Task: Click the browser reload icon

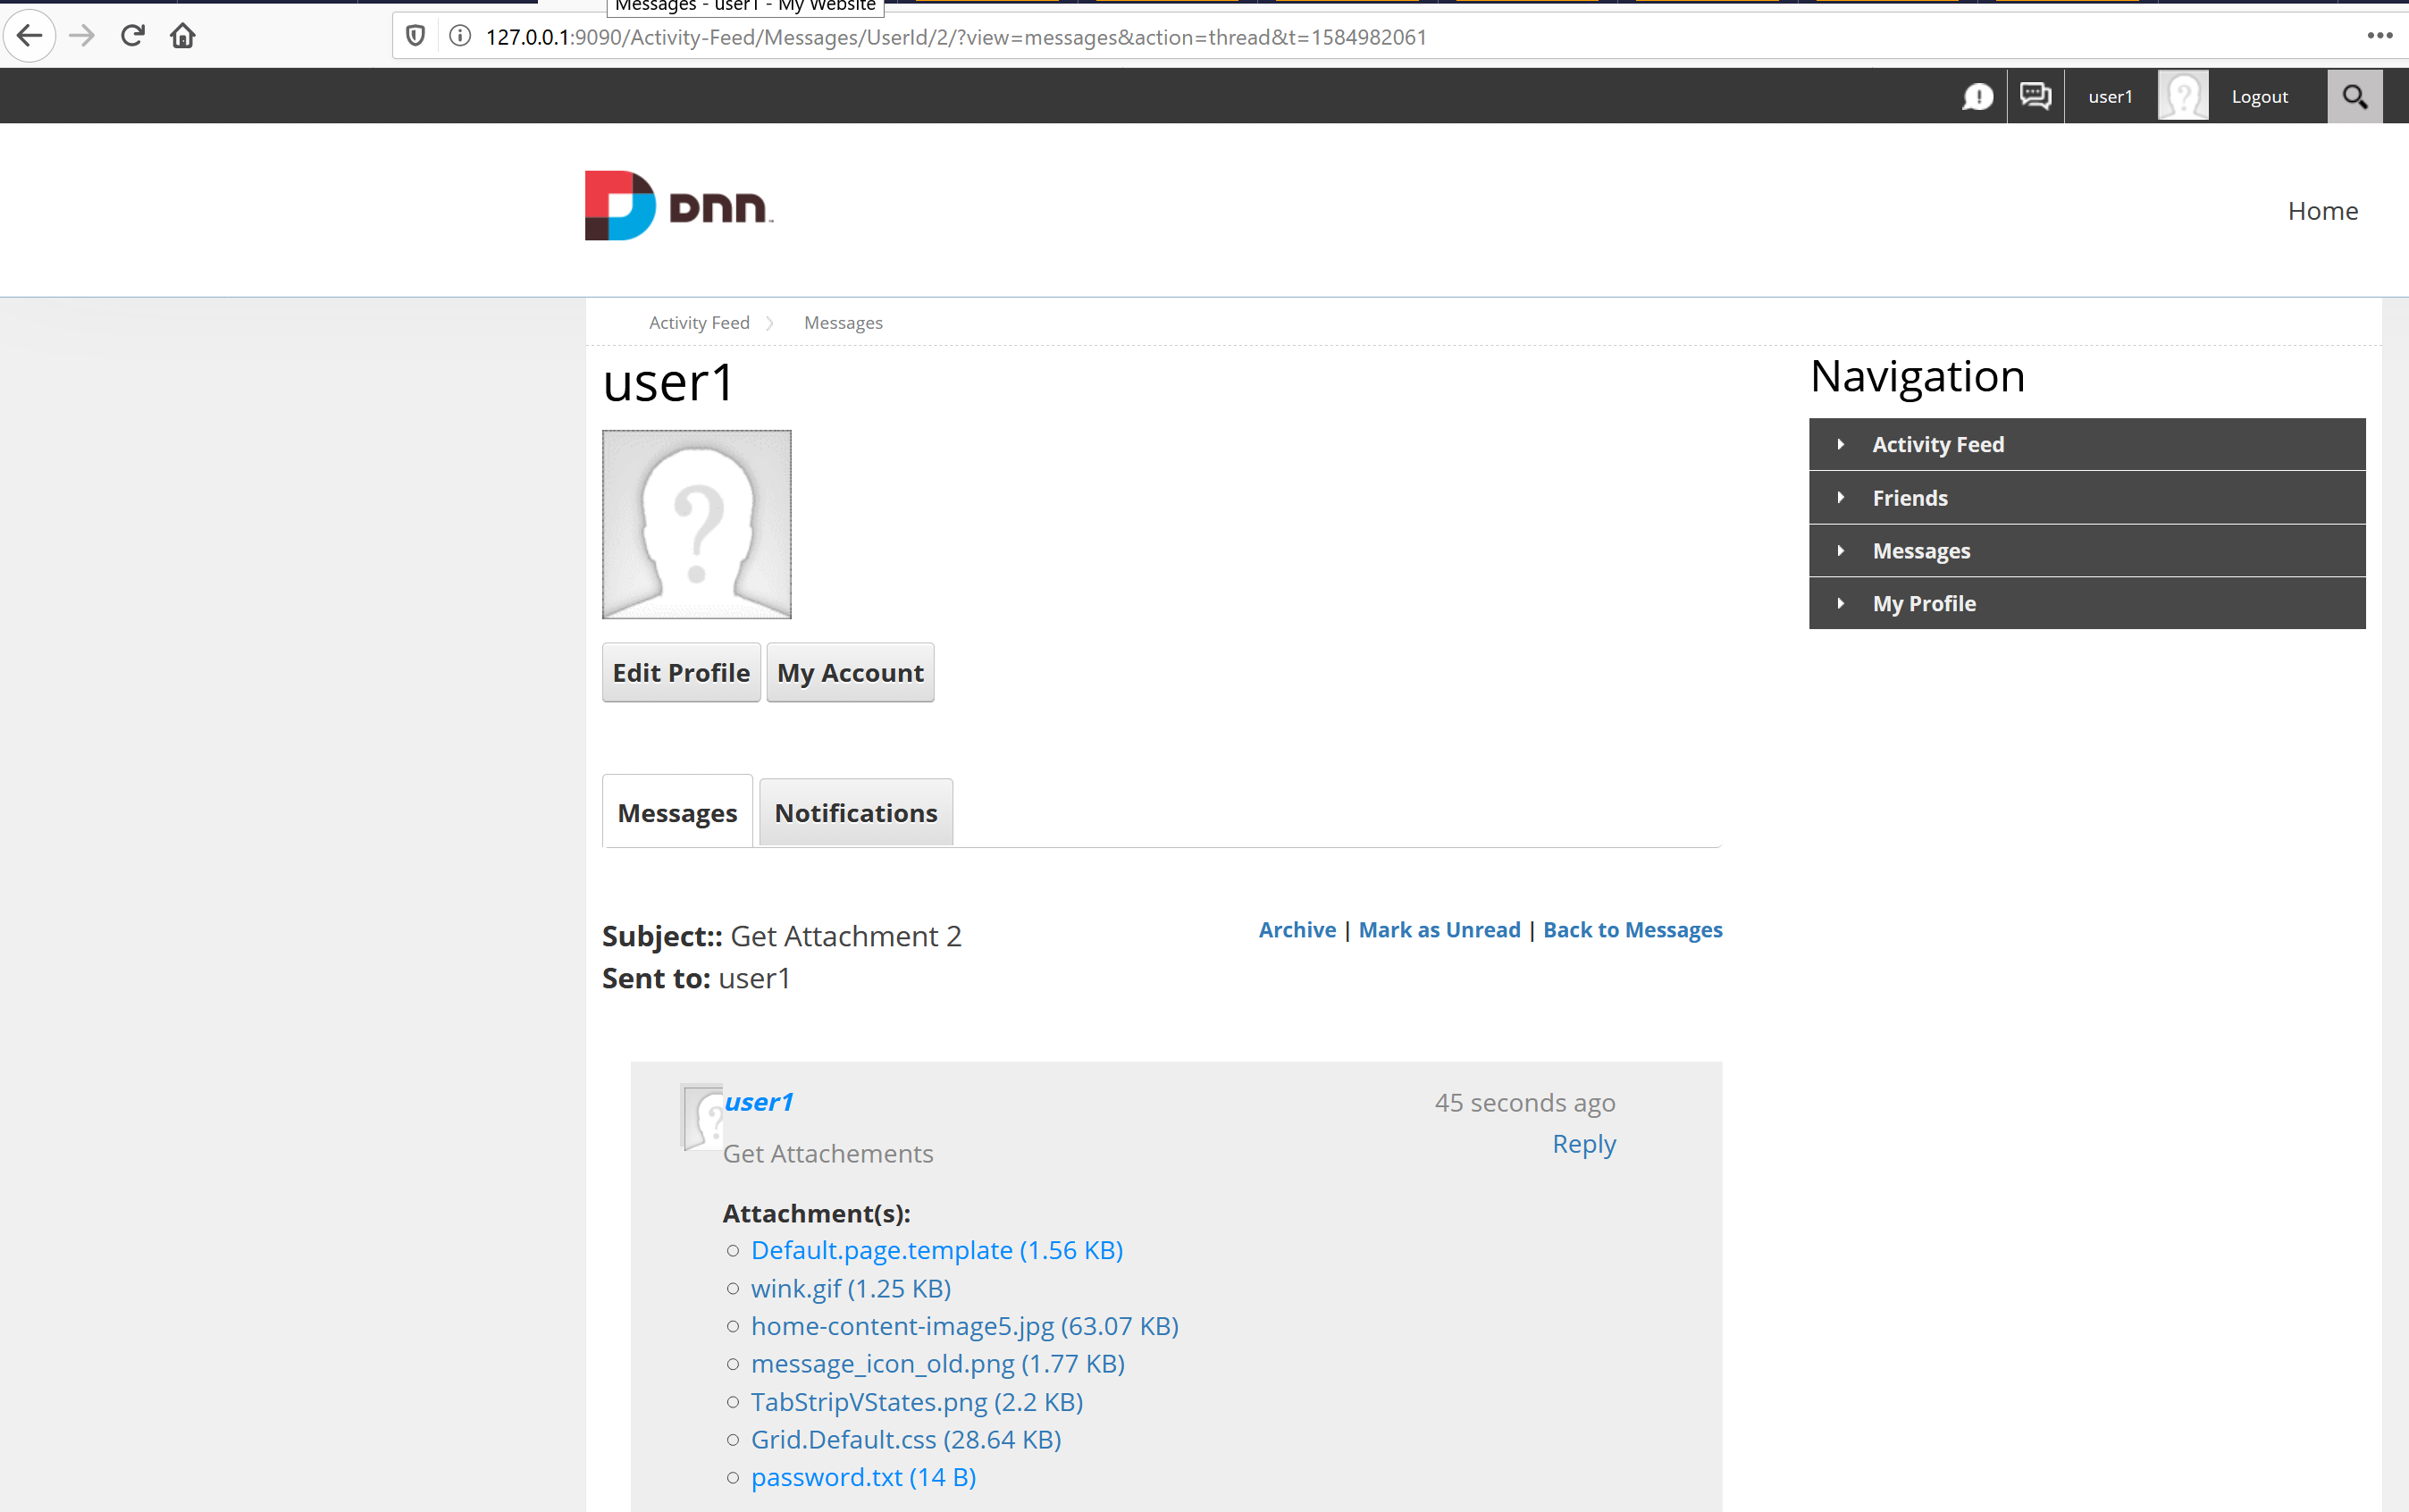Action: (x=132, y=35)
